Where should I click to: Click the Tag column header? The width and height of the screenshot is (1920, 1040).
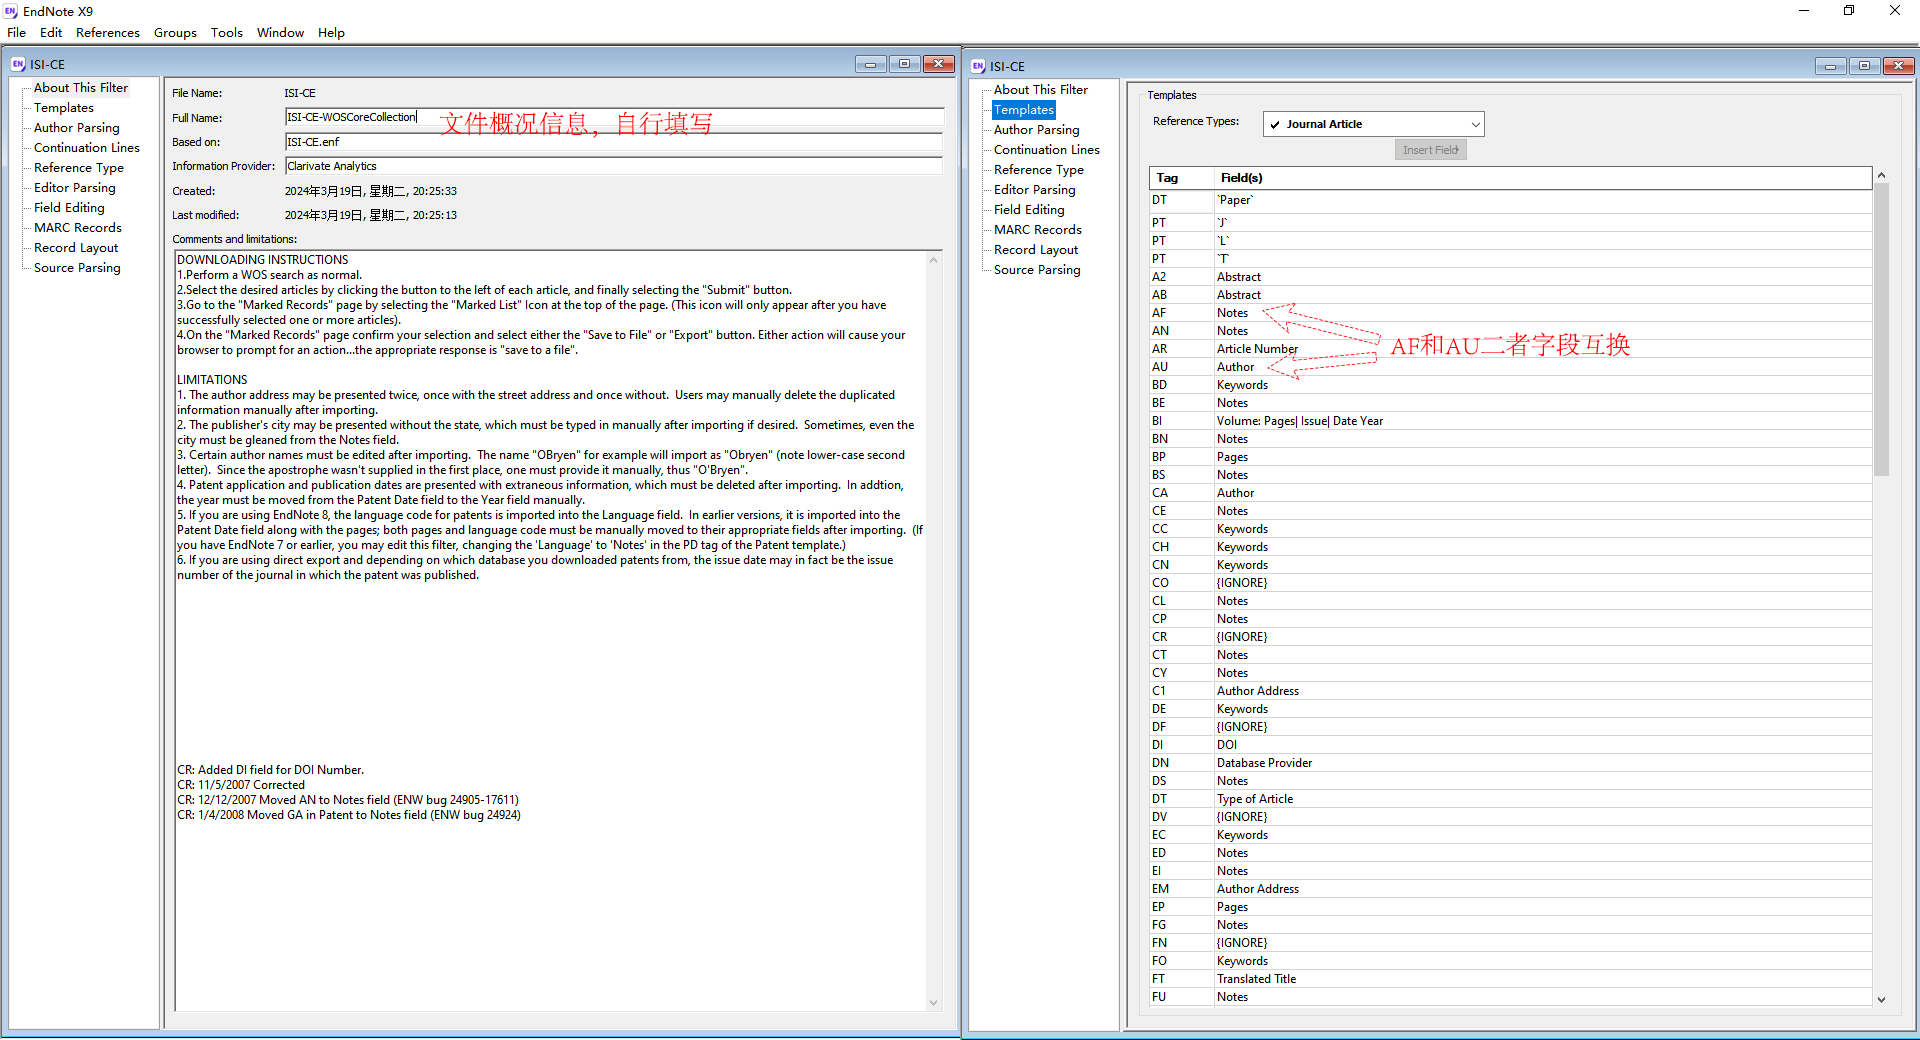coord(1181,178)
